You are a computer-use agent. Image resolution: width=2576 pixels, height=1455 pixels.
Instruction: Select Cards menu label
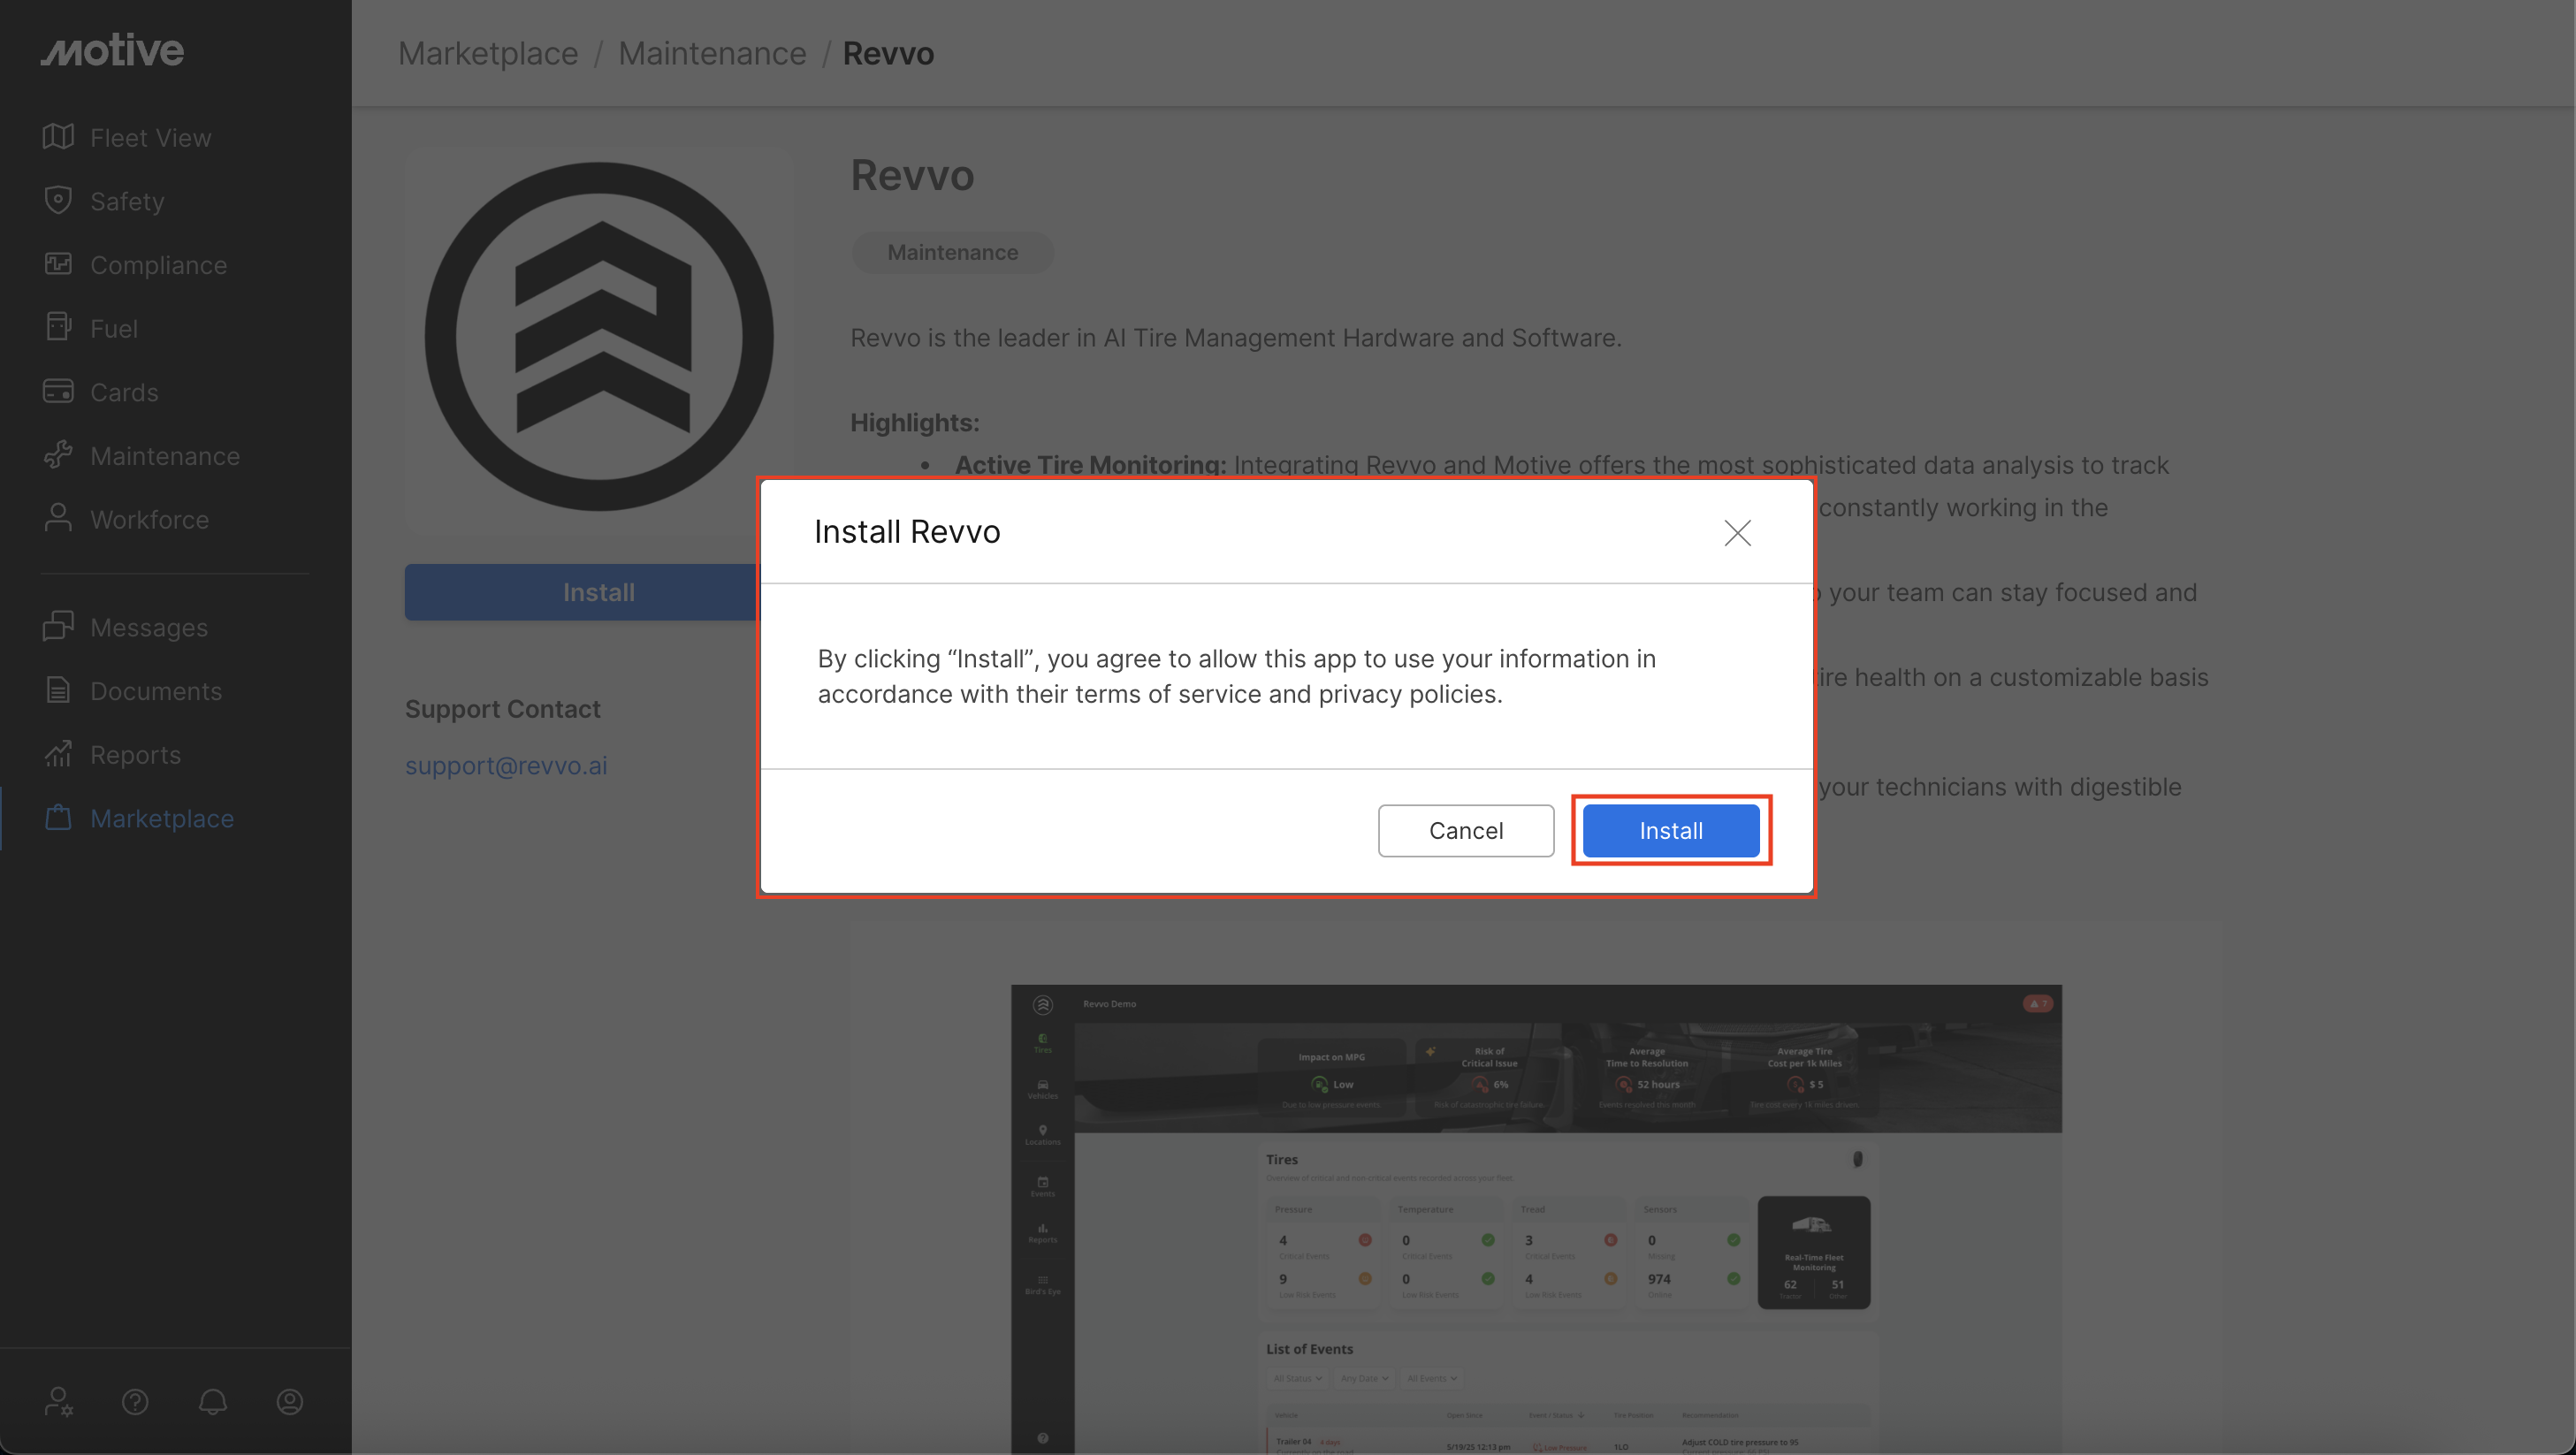click(124, 392)
